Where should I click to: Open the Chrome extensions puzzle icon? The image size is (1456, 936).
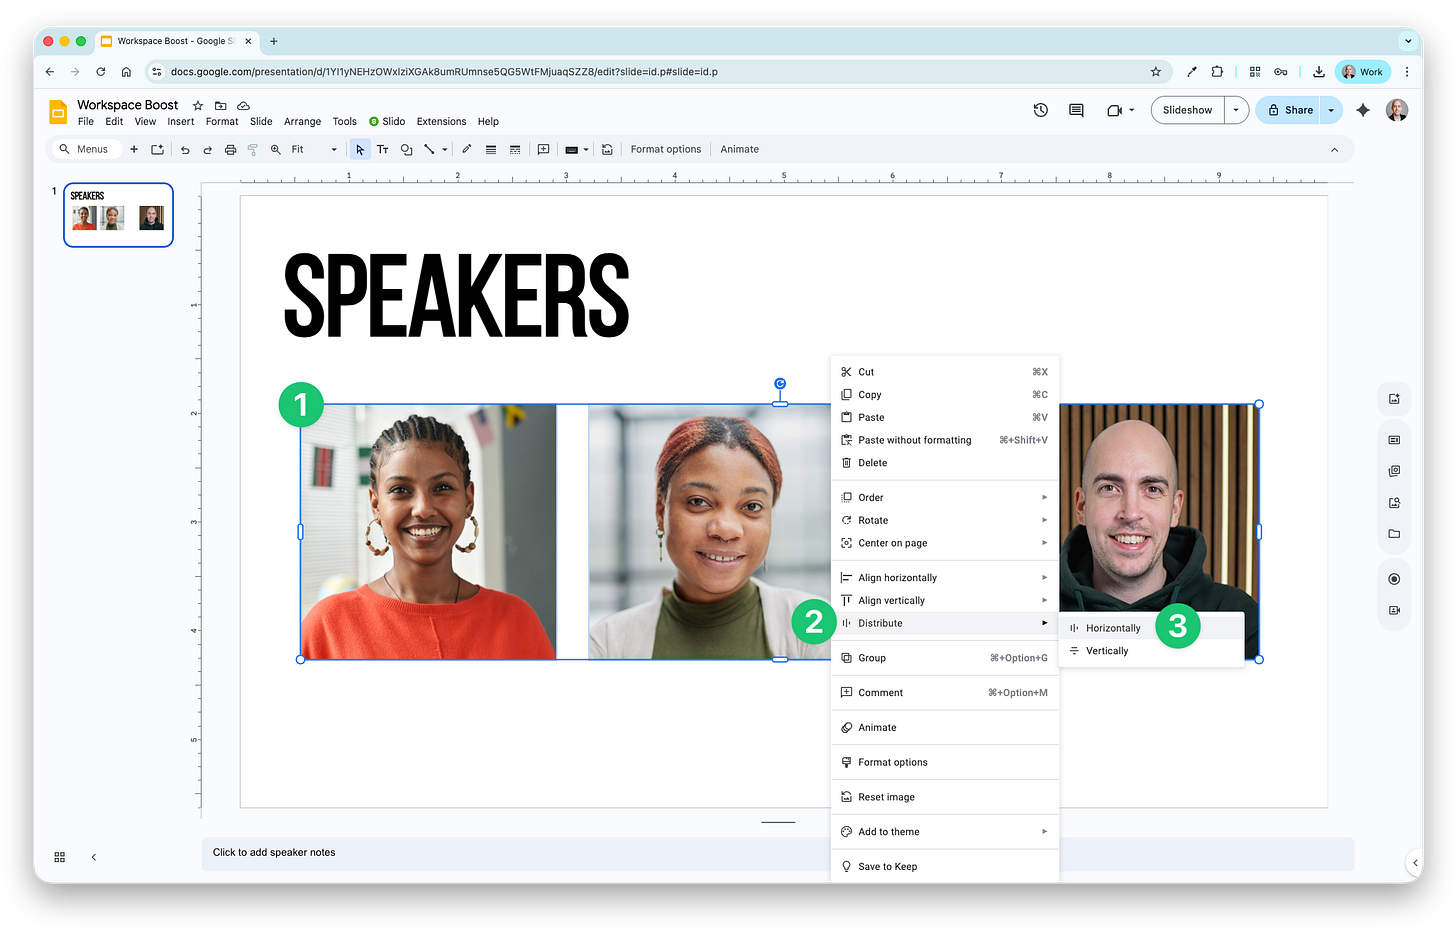tap(1217, 72)
